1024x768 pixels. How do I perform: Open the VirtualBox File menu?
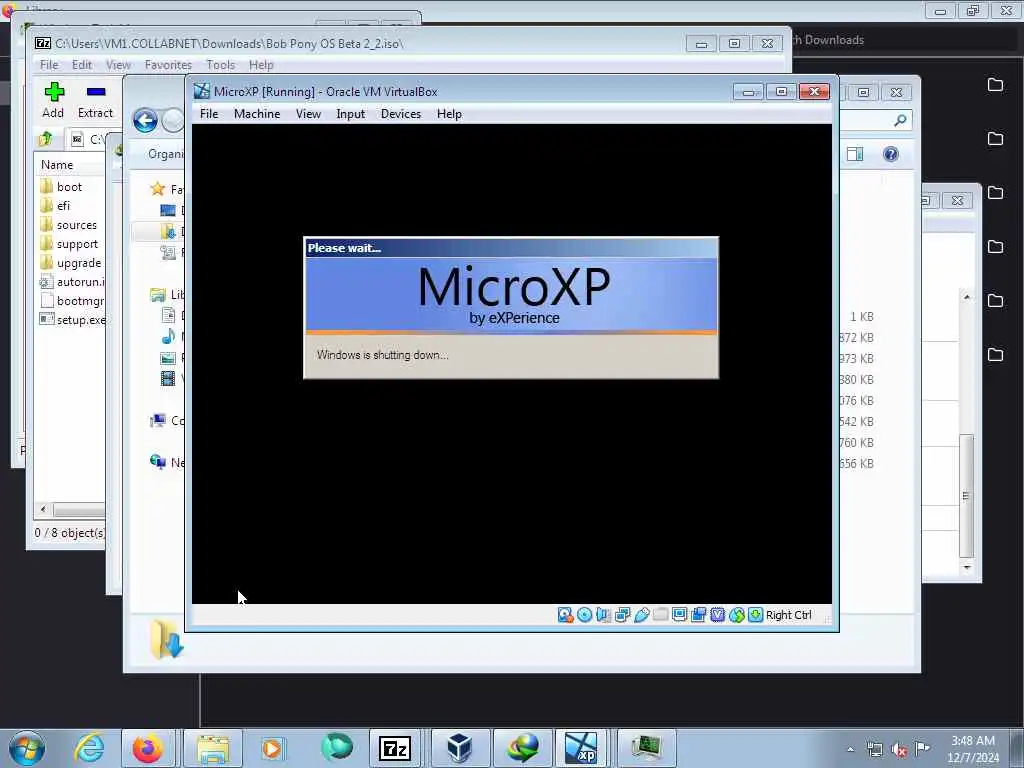point(209,114)
